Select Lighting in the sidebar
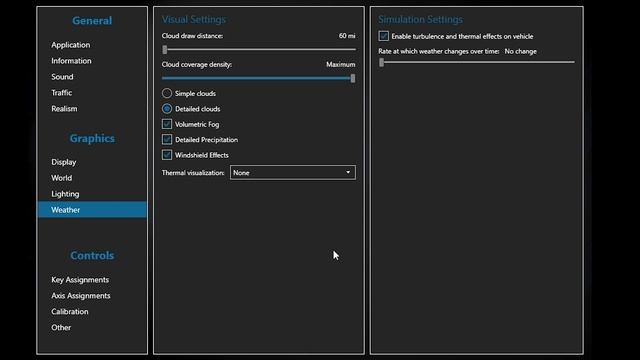Screen dimensions: 640x360 (x=65, y=194)
